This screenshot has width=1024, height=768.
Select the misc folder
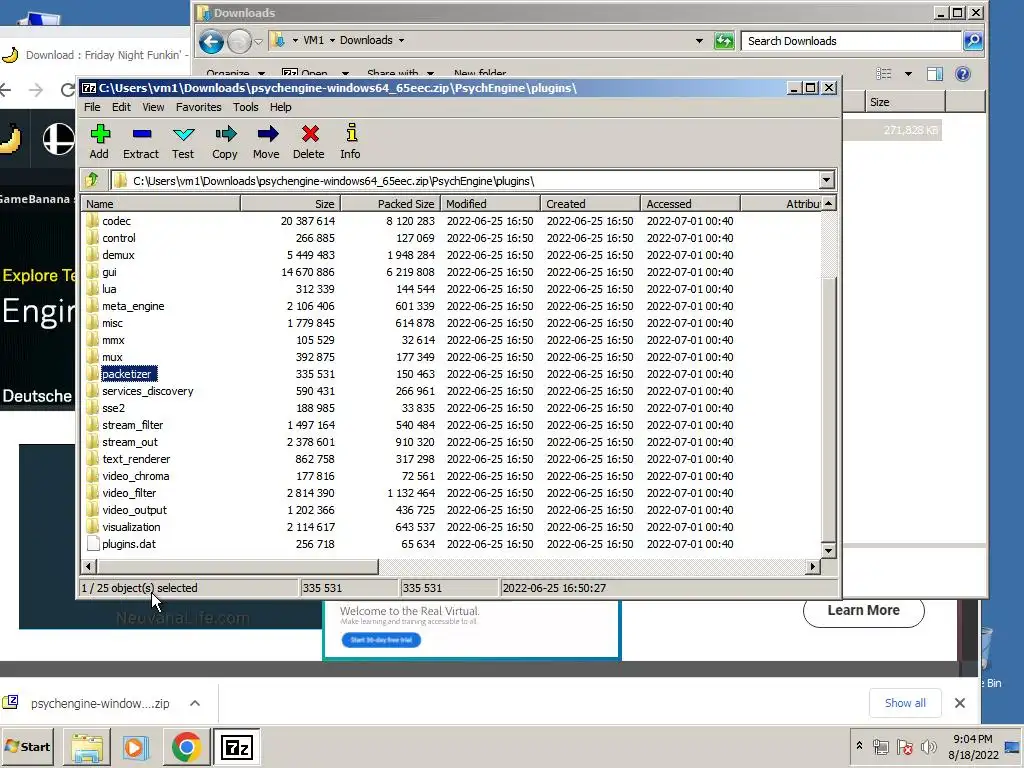tap(112, 323)
